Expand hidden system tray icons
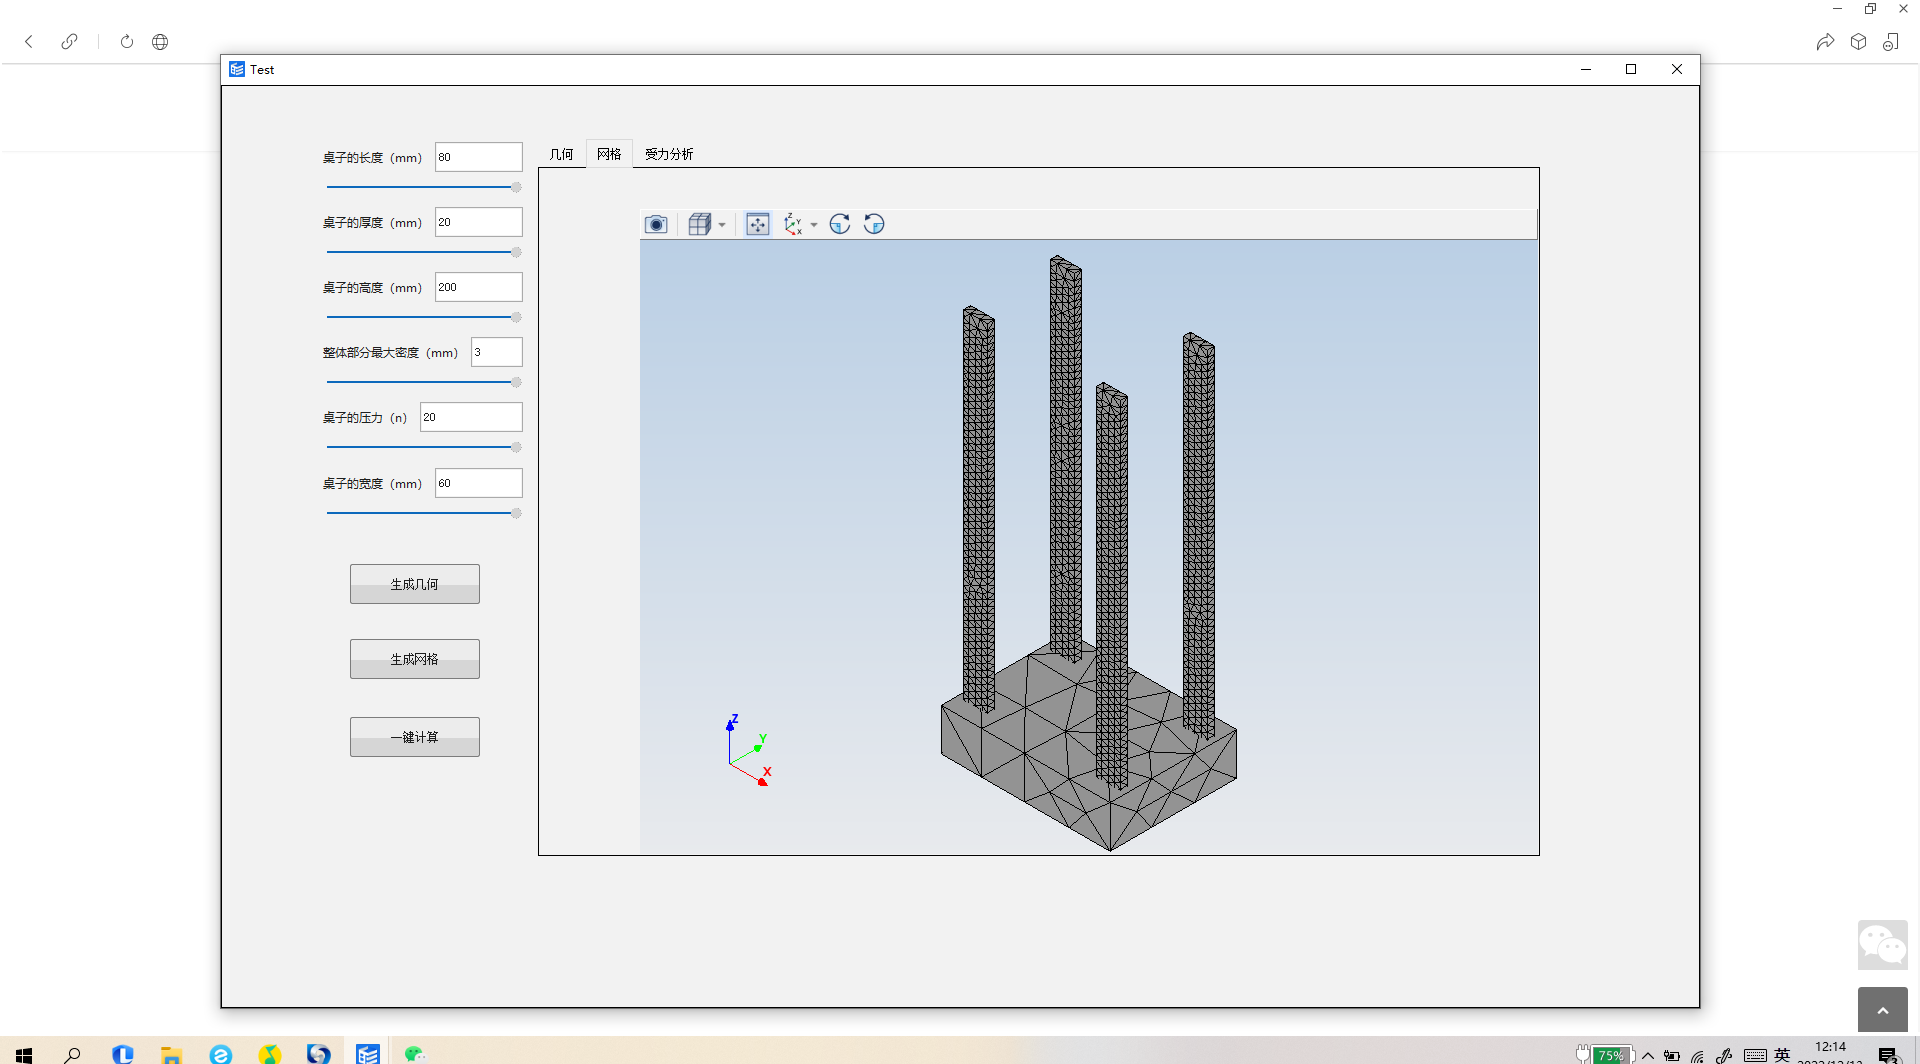The height and width of the screenshot is (1064, 1920). pyautogui.click(x=1648, y=1056)
